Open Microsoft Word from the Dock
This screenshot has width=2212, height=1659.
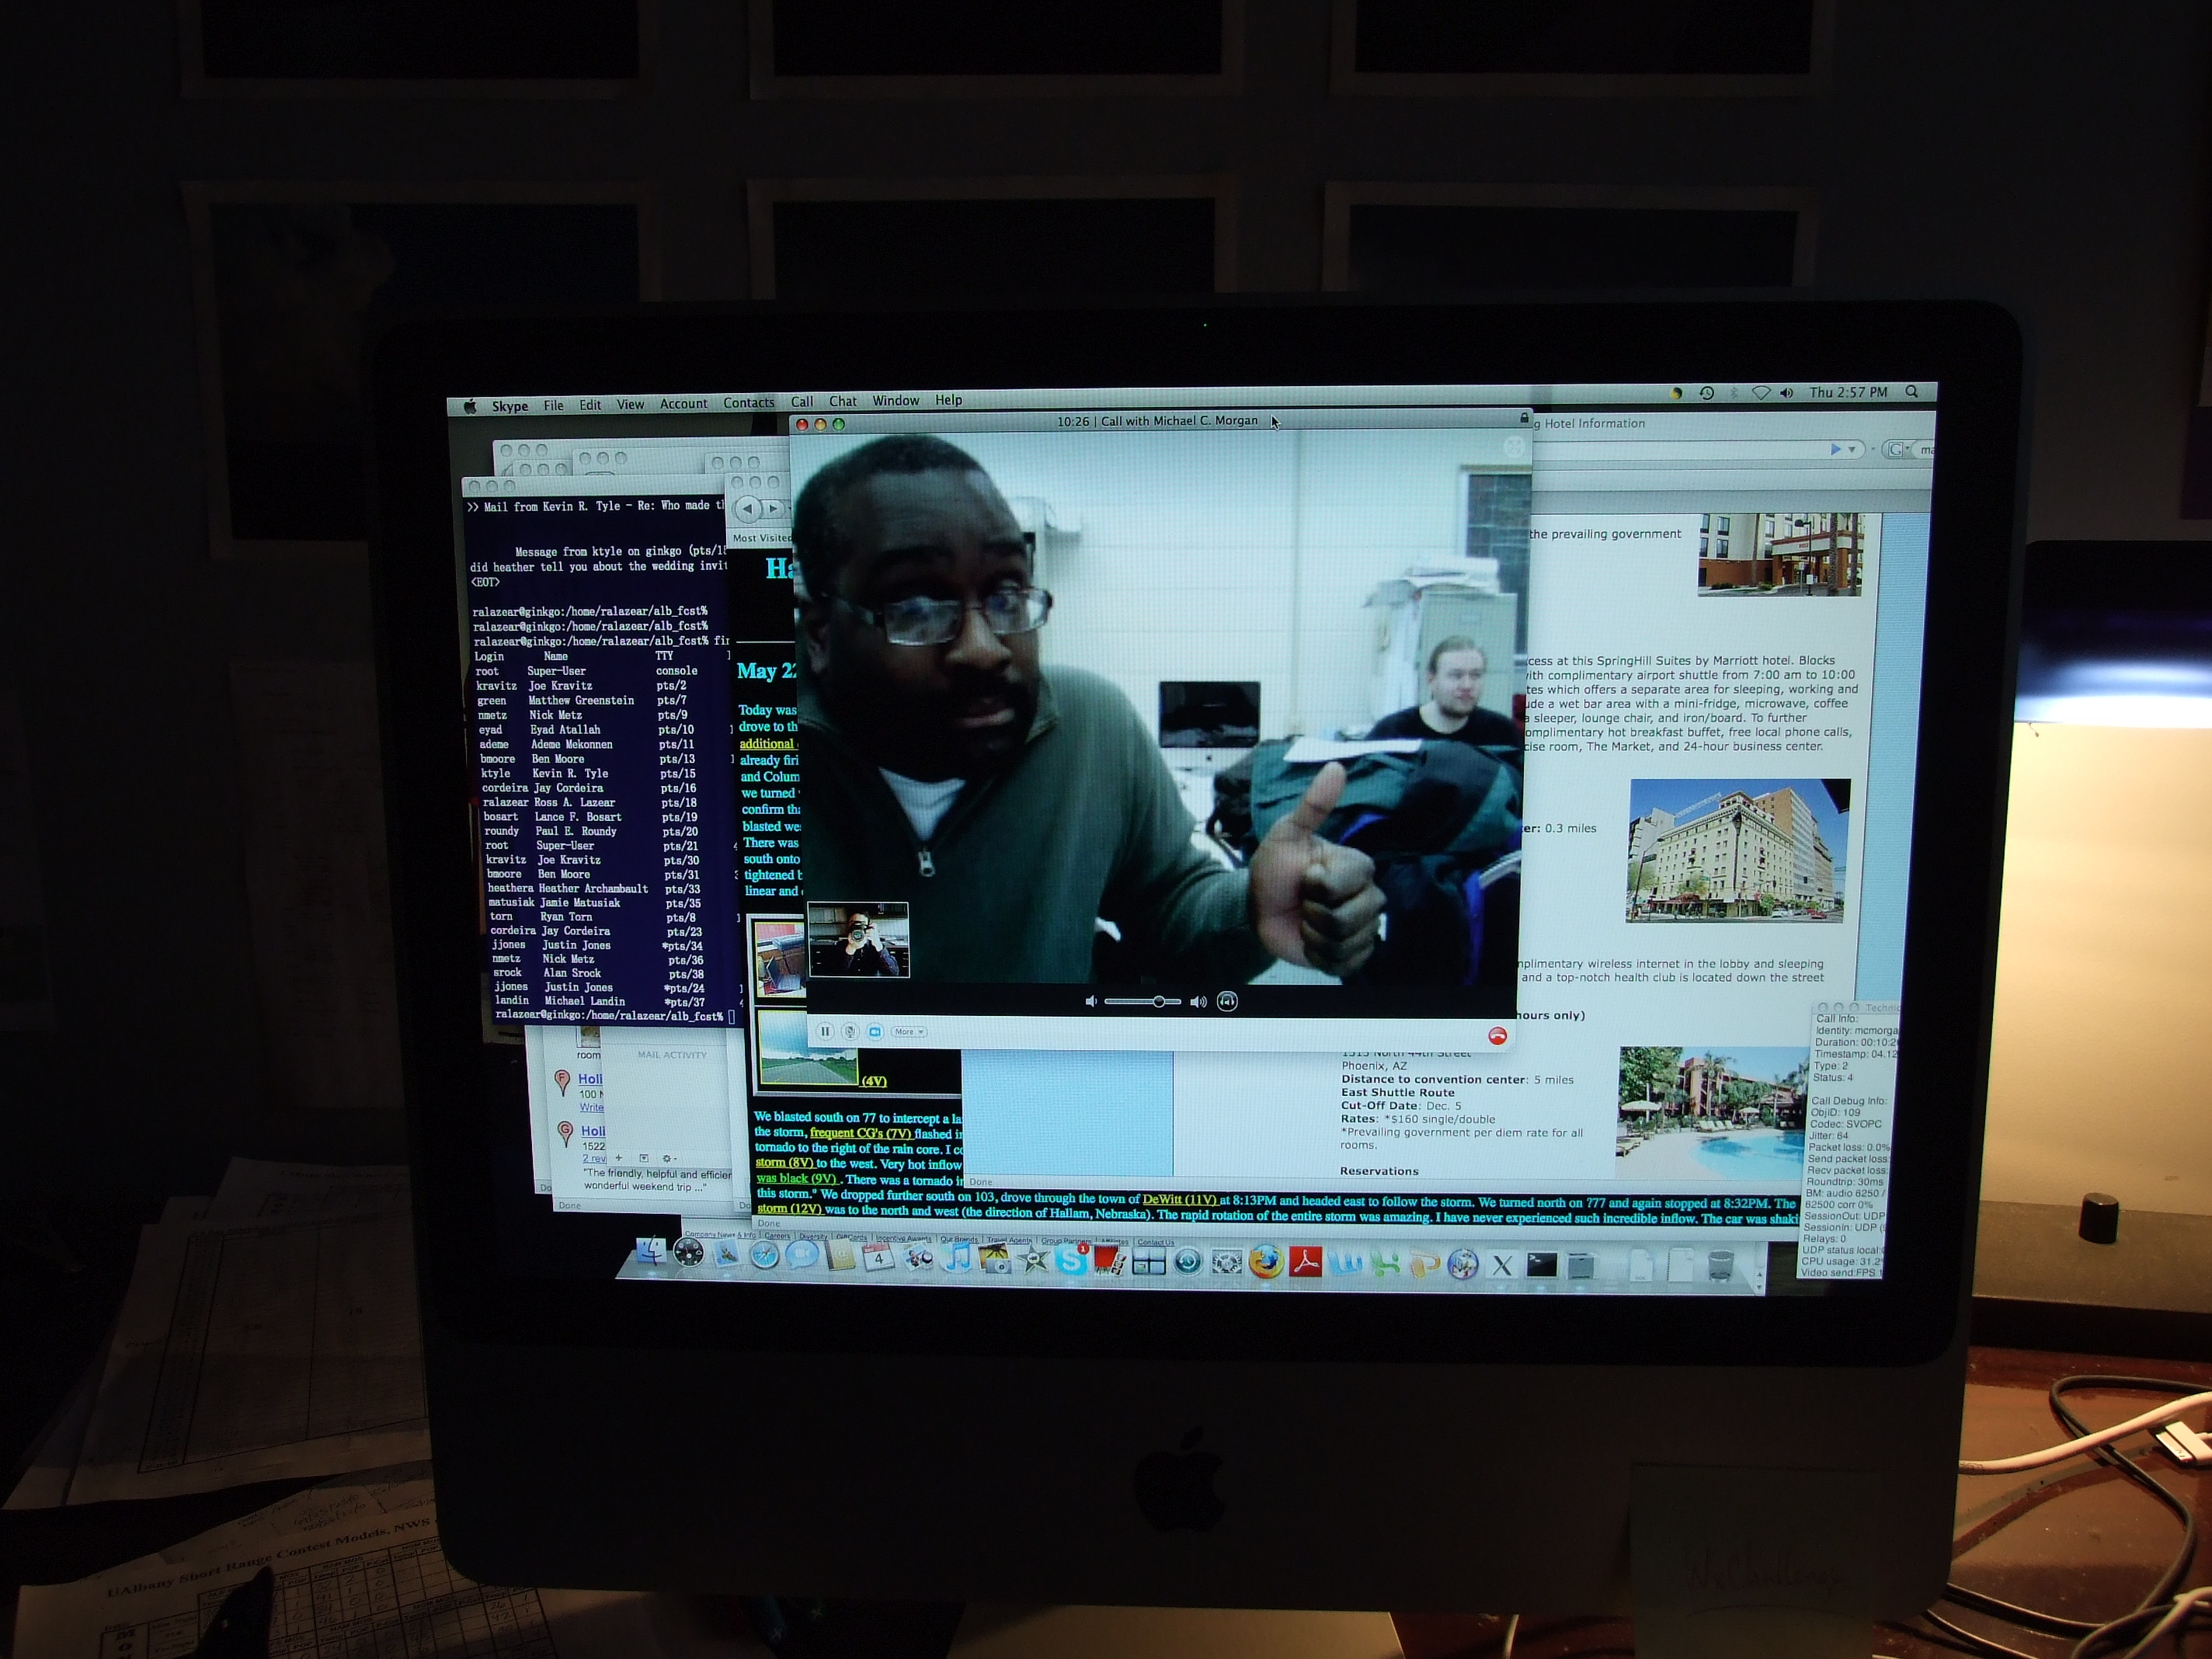click(1346, 1264)
